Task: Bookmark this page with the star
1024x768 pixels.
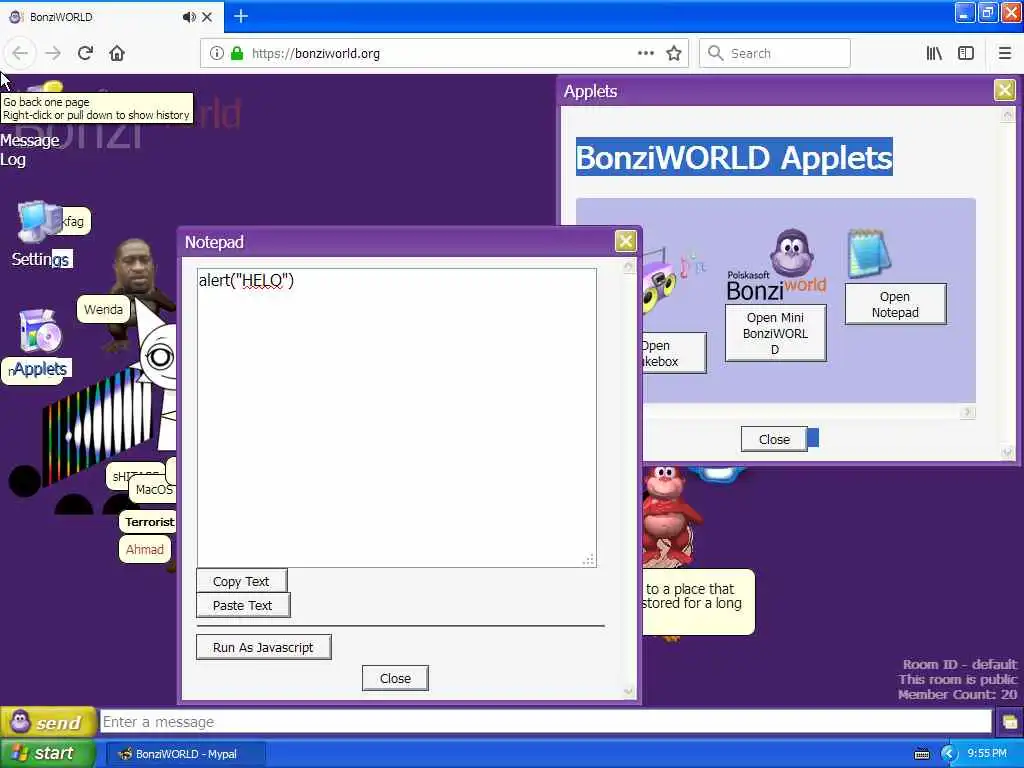Action: pyautogui.click(x=674, y=53)
